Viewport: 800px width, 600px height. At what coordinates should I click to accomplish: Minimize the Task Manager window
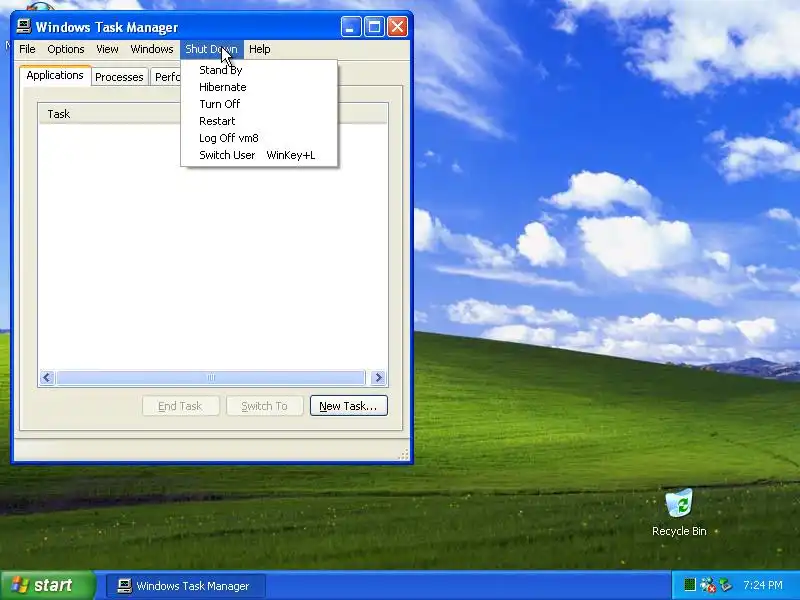click(x=351, y=27)
